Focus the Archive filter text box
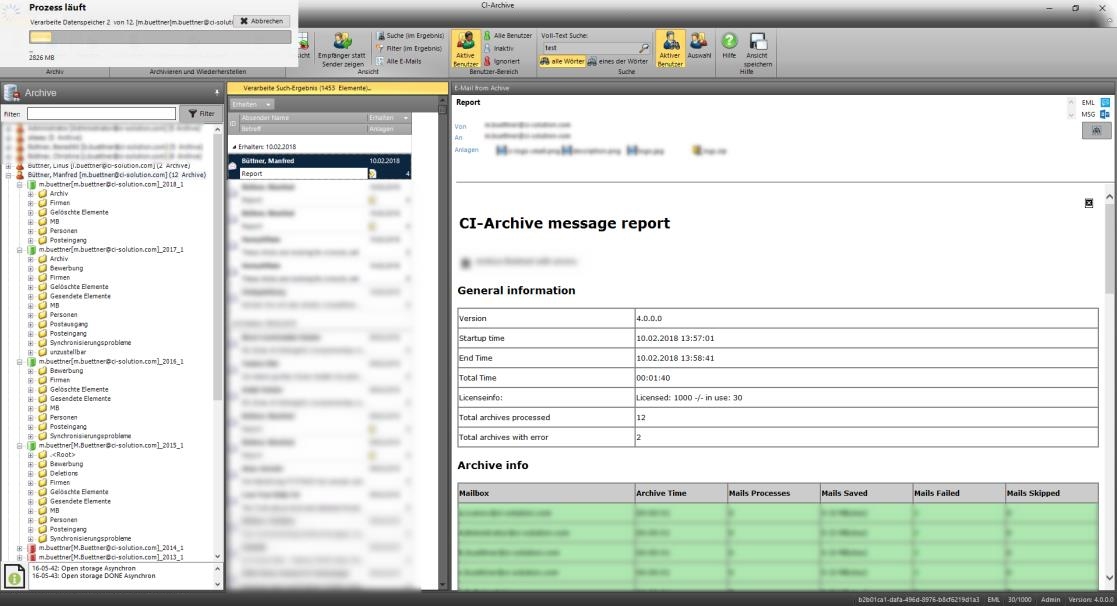Image resolution: width=1117 pixels, height=606 pixels. click(101, 114)
